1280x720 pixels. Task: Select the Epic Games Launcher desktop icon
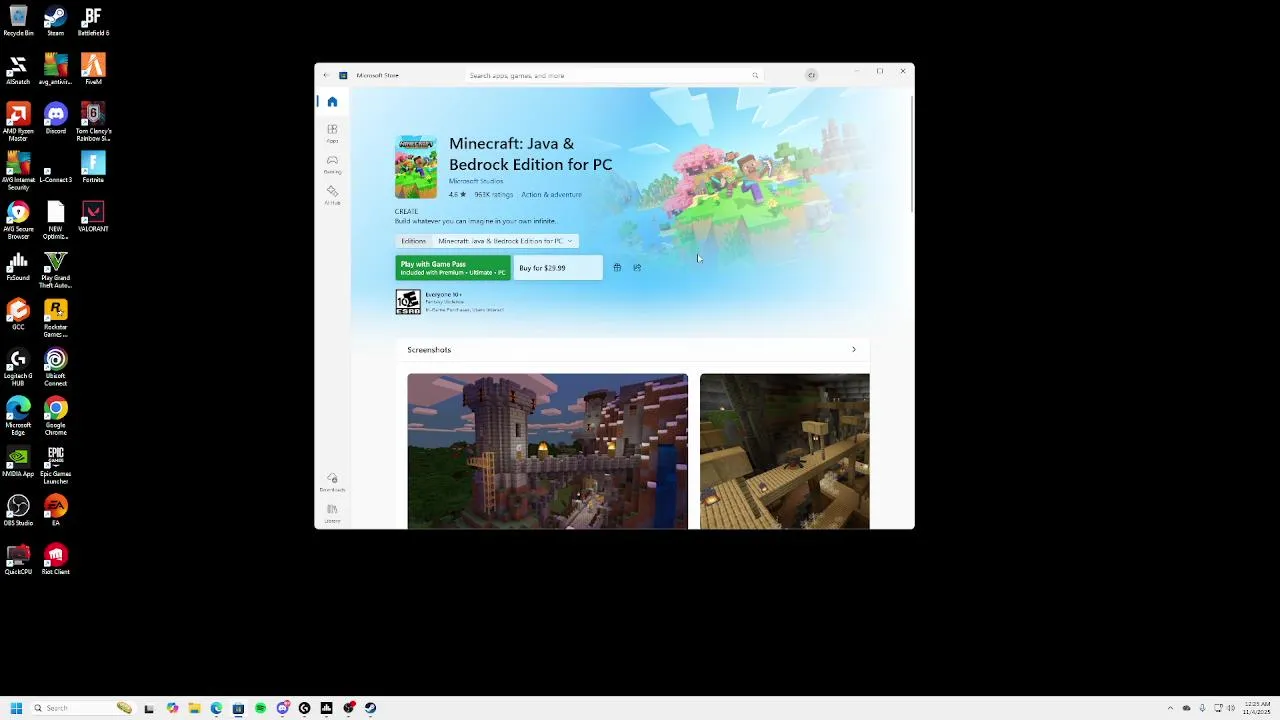click(55, 466)
